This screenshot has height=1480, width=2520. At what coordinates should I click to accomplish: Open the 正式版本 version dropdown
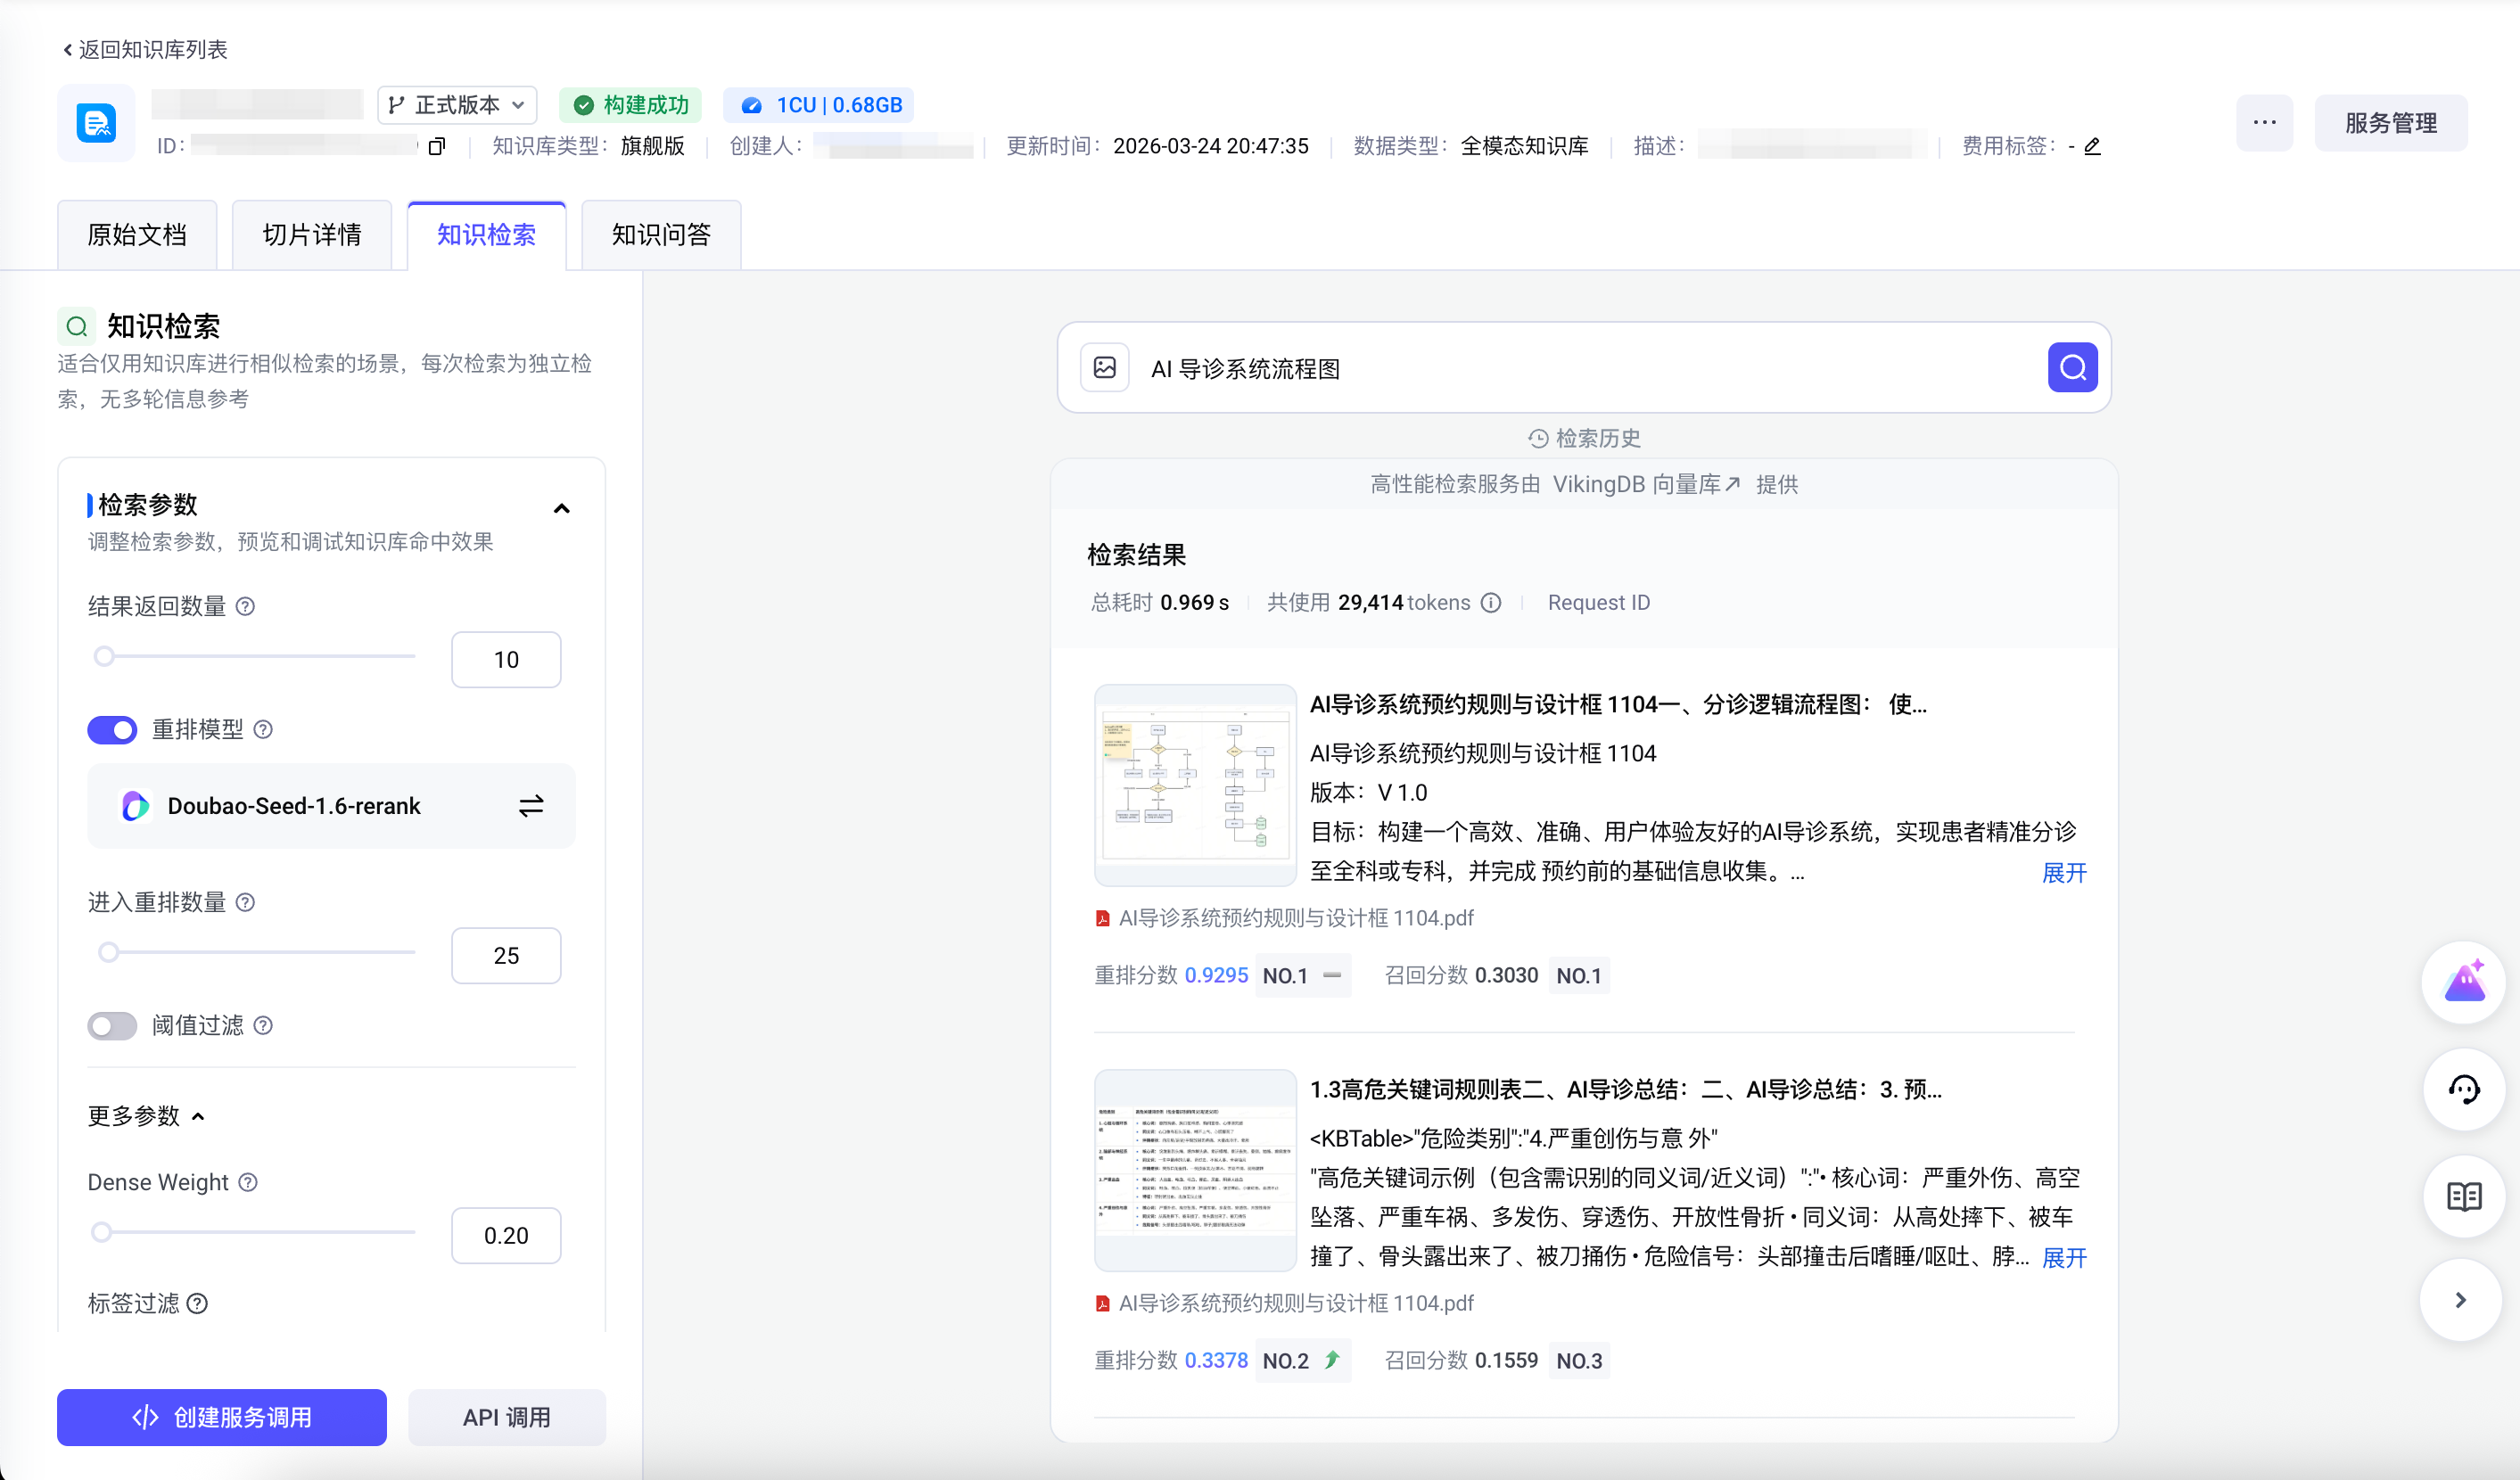pos(457,105)
